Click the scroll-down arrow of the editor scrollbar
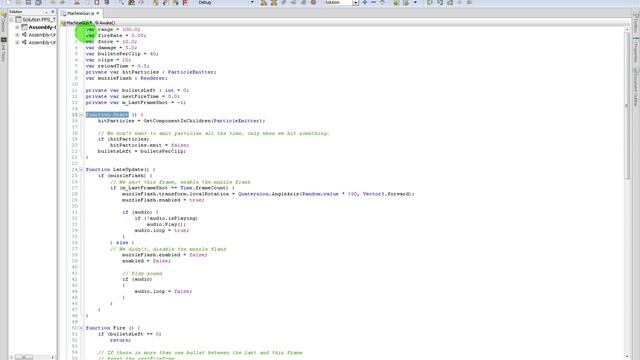640x360 pixels. coord(627,356)
